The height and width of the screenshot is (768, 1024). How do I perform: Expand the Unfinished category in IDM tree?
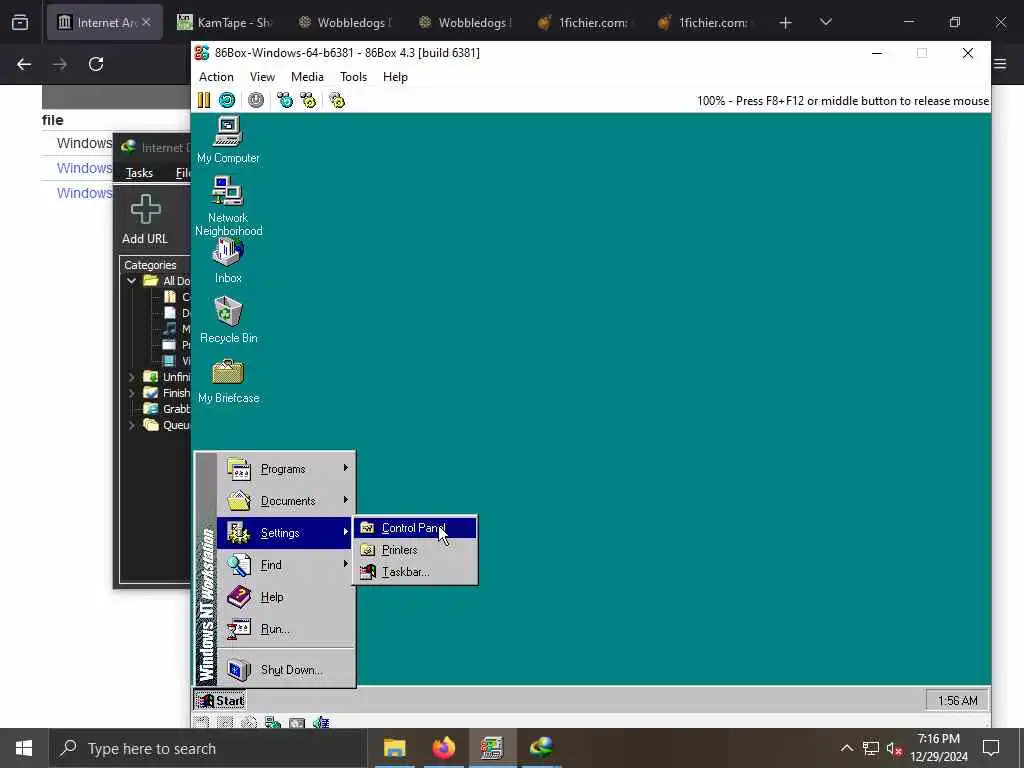(131, 377)
